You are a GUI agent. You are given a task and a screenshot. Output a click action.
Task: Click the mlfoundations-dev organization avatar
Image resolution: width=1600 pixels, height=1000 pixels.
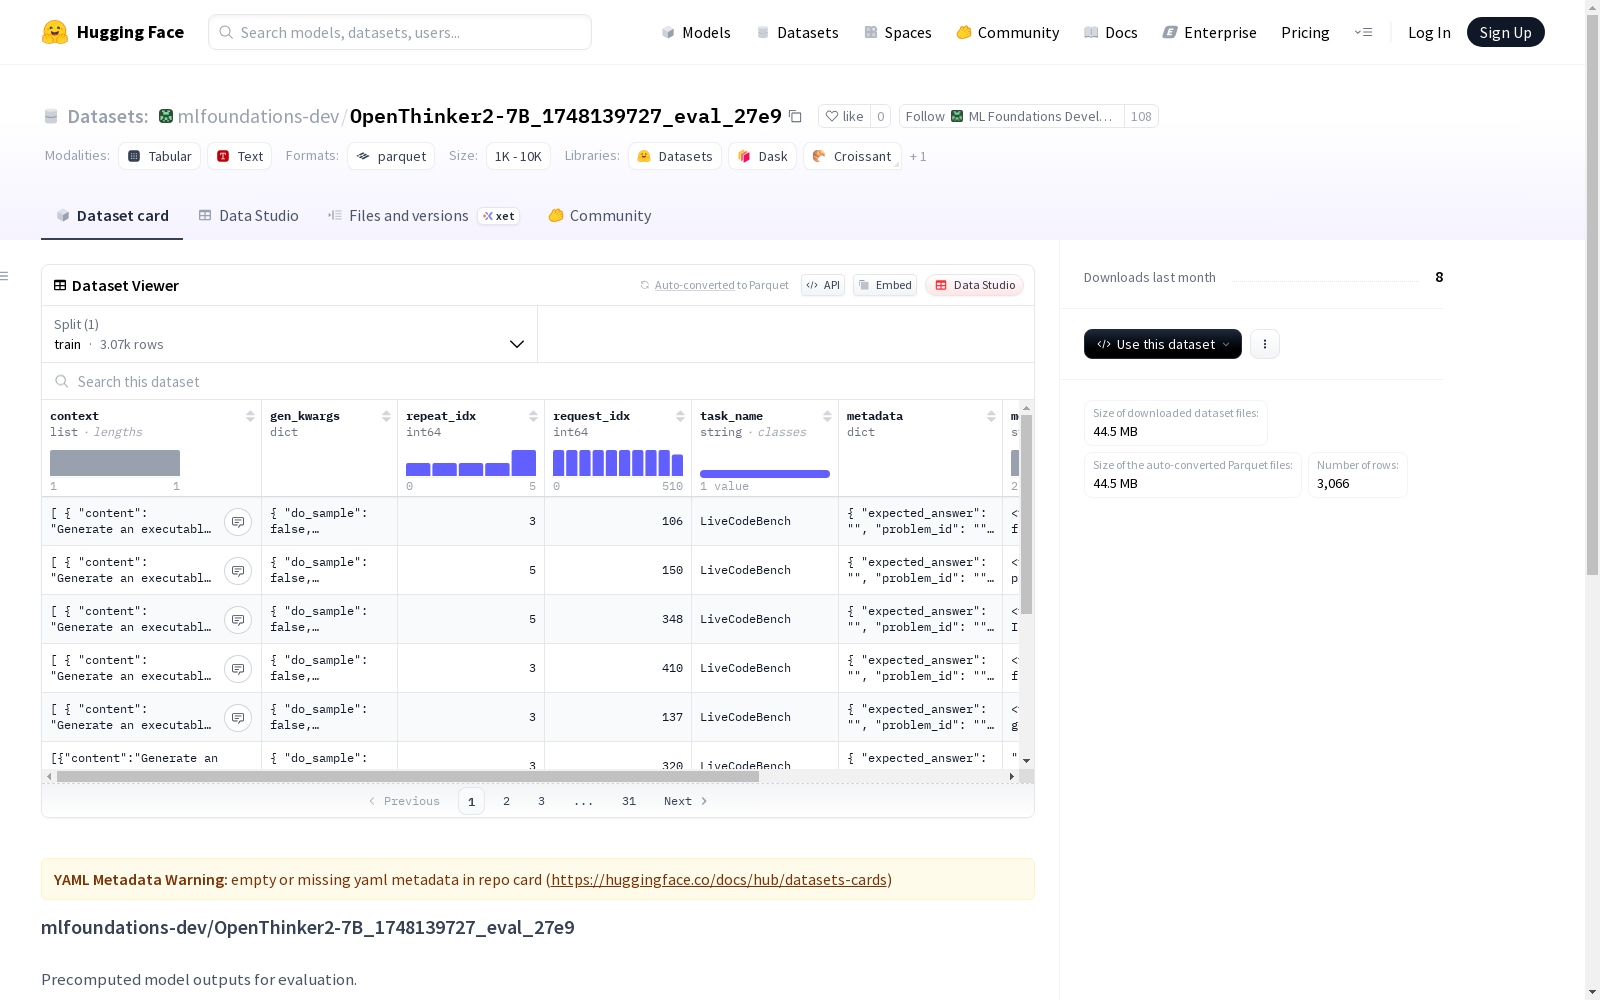tap(166, 116)
